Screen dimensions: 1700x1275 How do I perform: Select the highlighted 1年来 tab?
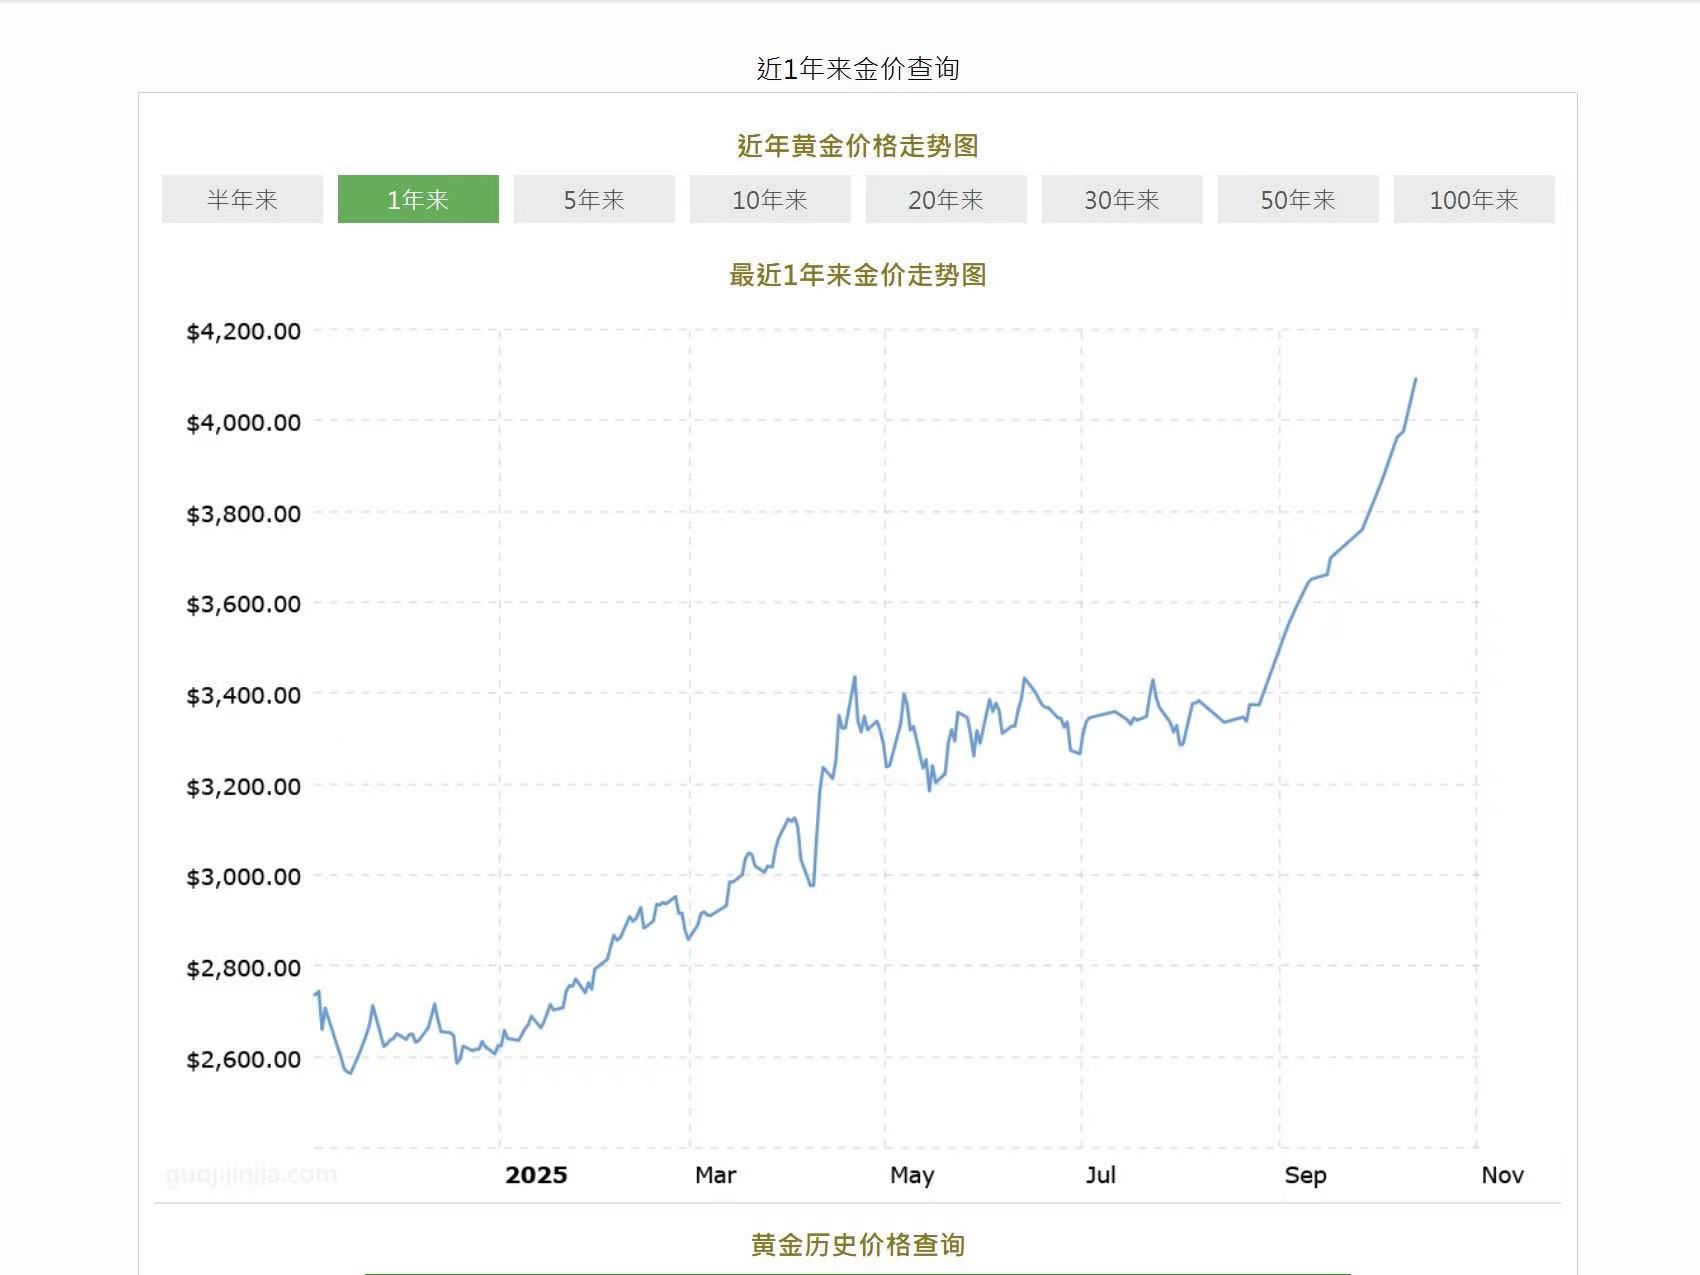click(x=418, y=199)
